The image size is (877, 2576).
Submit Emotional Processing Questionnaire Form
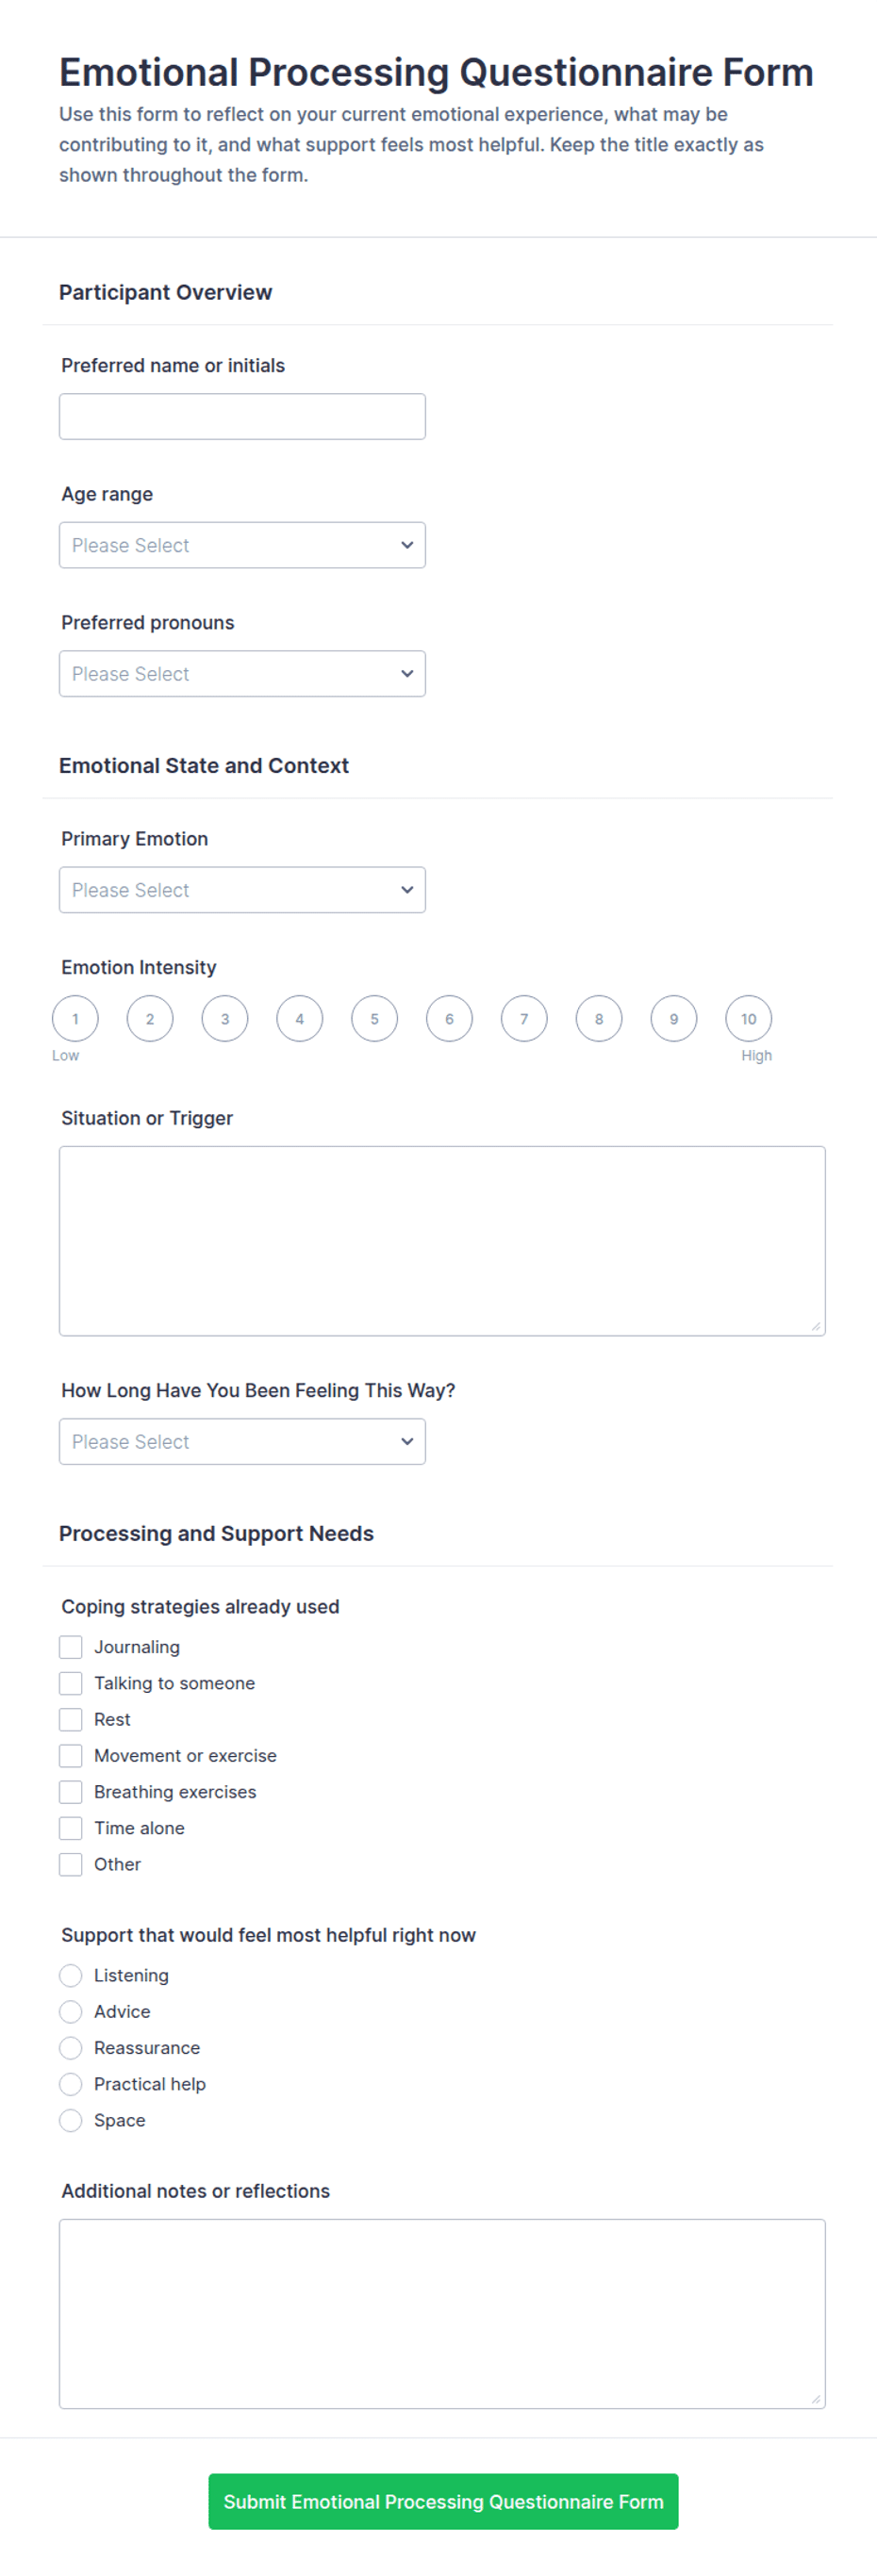coord(443,2501)
